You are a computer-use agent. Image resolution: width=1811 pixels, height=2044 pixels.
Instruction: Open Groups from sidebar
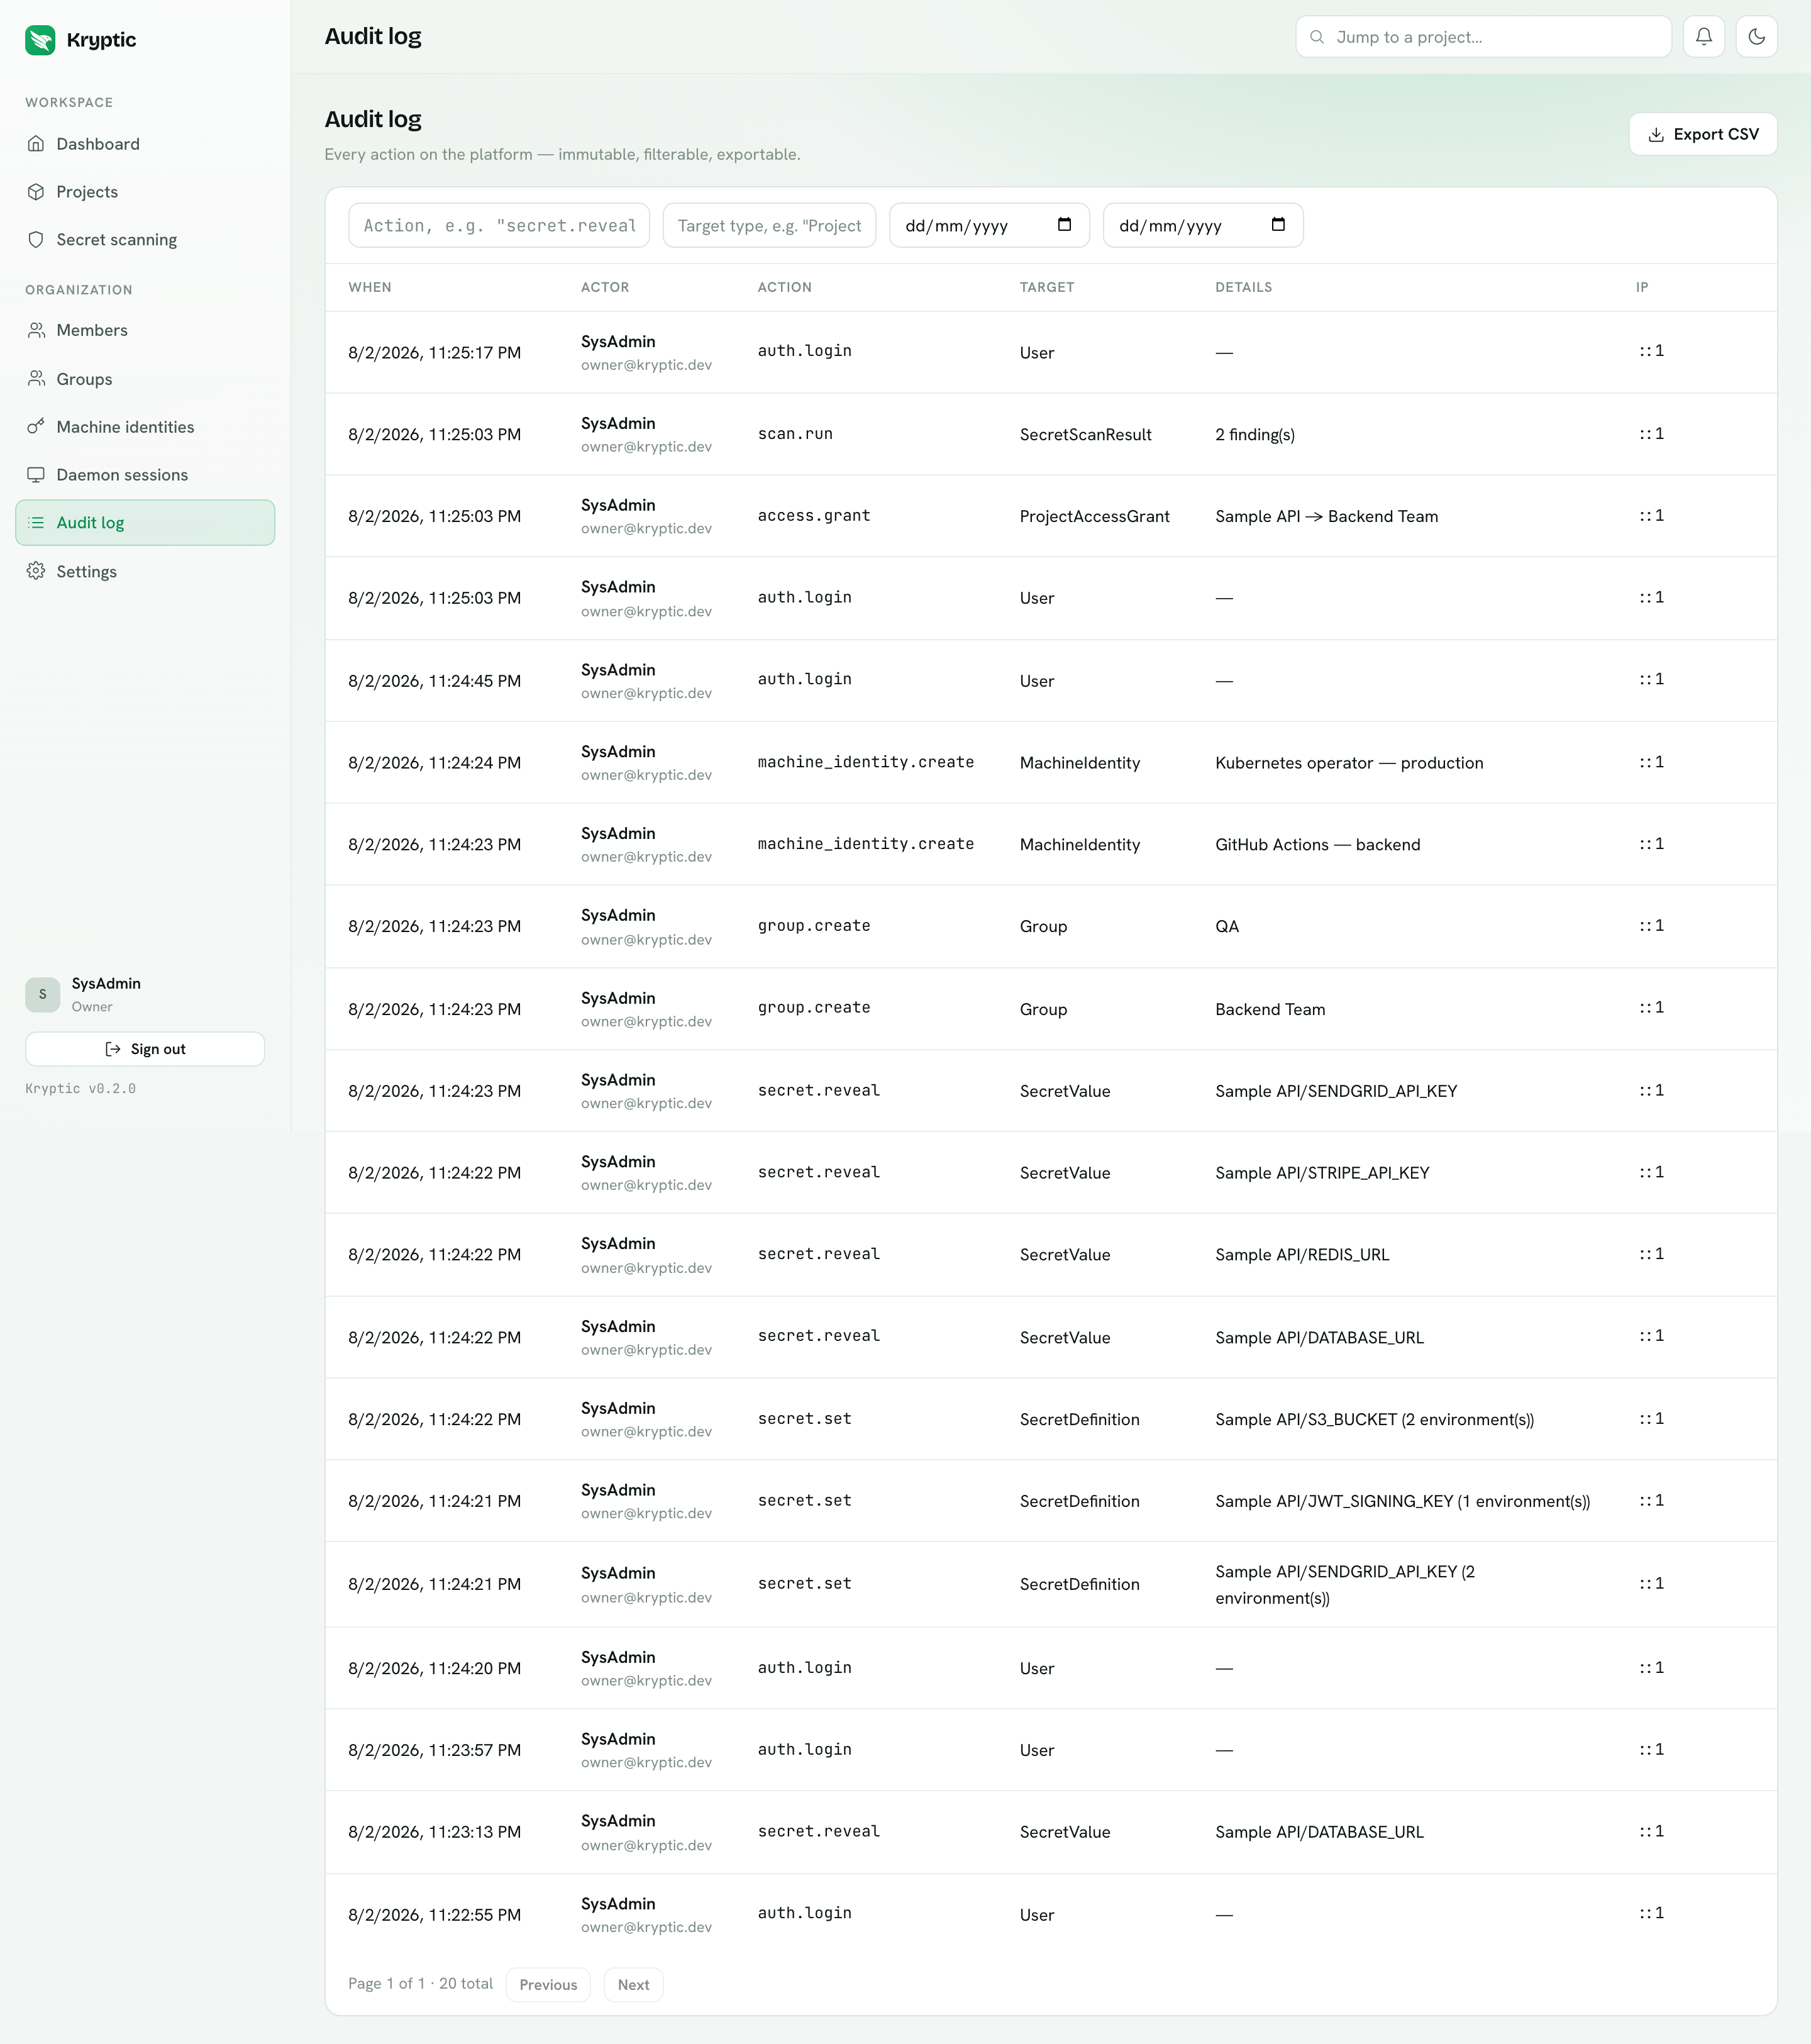pos(145,379)
